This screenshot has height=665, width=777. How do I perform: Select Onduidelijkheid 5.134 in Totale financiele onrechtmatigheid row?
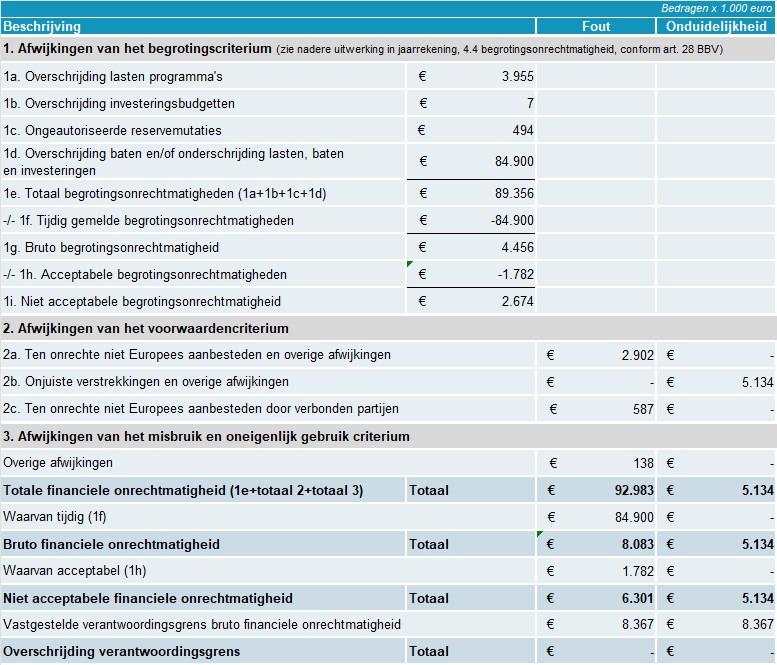point(757,491)
